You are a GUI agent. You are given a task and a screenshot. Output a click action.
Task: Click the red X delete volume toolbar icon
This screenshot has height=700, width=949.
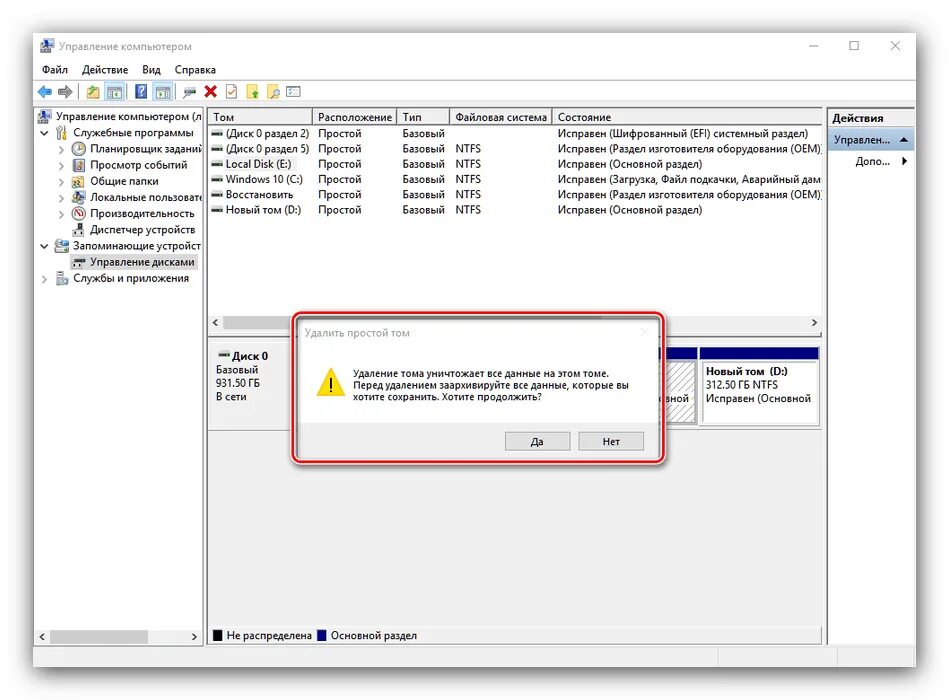pos(211,91)
